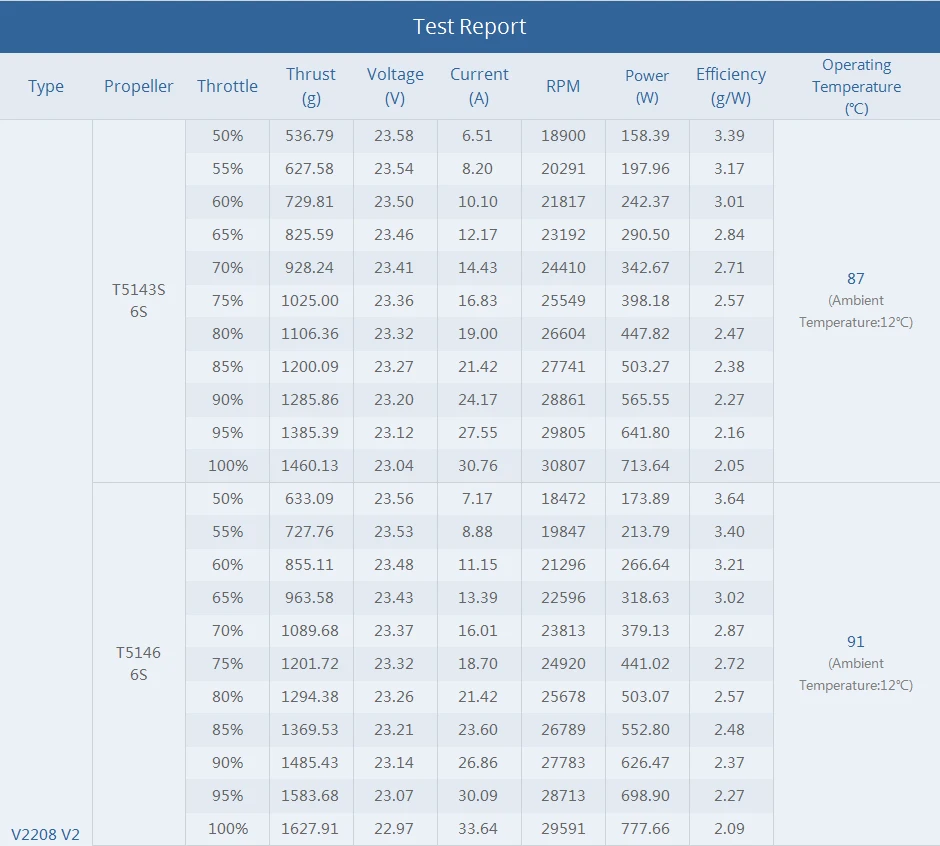Click thrust value 1460.13
The image size is (940, 846).
click(310, 465)
